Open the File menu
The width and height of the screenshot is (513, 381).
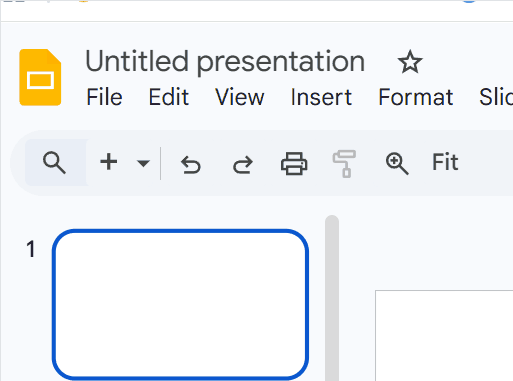point(104,97)
